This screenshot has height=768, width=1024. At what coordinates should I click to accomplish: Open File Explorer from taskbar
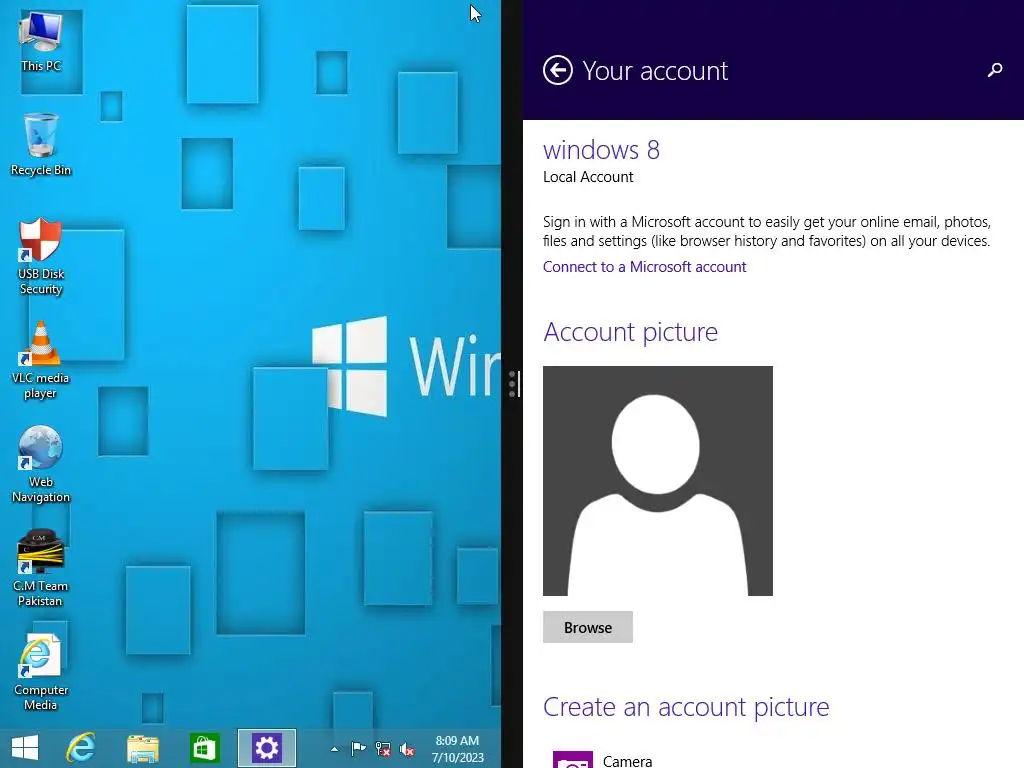coord(142,748)
